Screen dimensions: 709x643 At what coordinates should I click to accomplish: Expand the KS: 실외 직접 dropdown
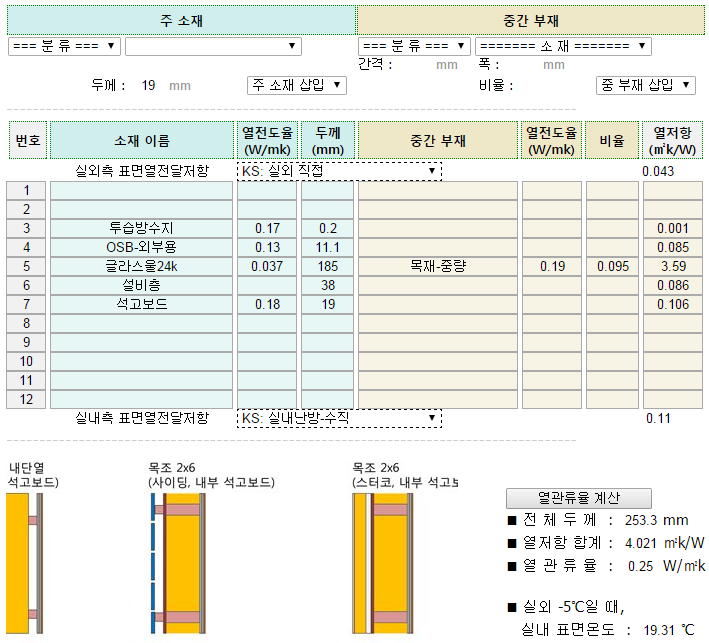pos(339,171)
